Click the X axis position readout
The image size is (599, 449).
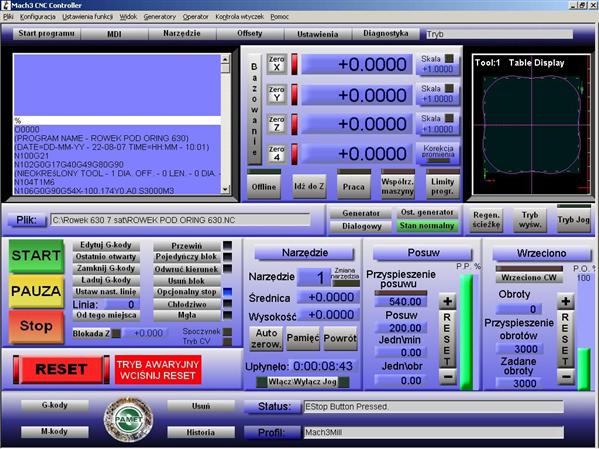click(357, 64)
